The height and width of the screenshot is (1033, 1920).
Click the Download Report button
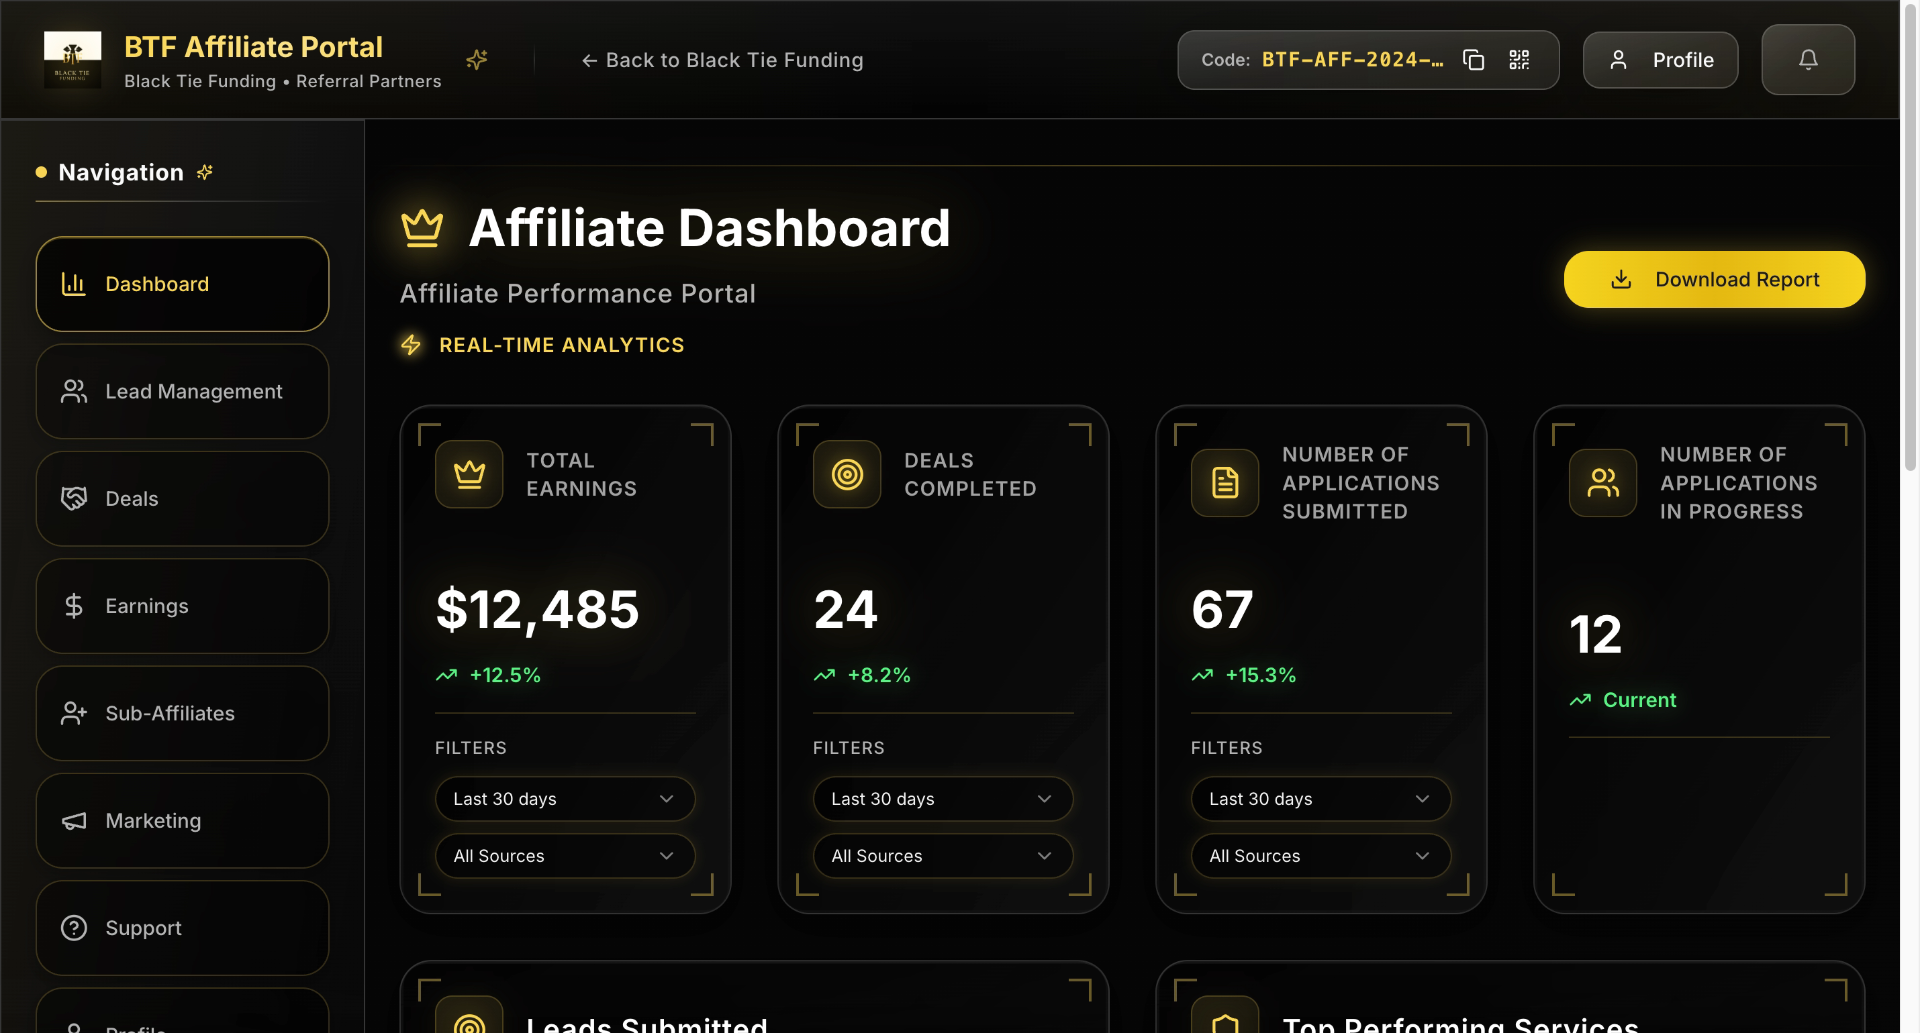coord(1714,279)
